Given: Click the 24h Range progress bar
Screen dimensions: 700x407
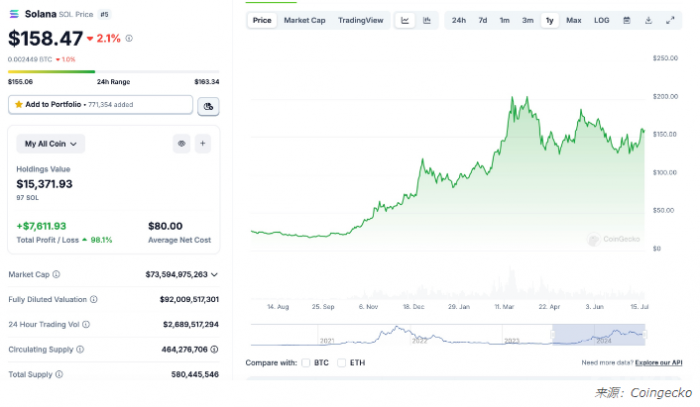Looking at the screenshot, I should click(113, 71).
